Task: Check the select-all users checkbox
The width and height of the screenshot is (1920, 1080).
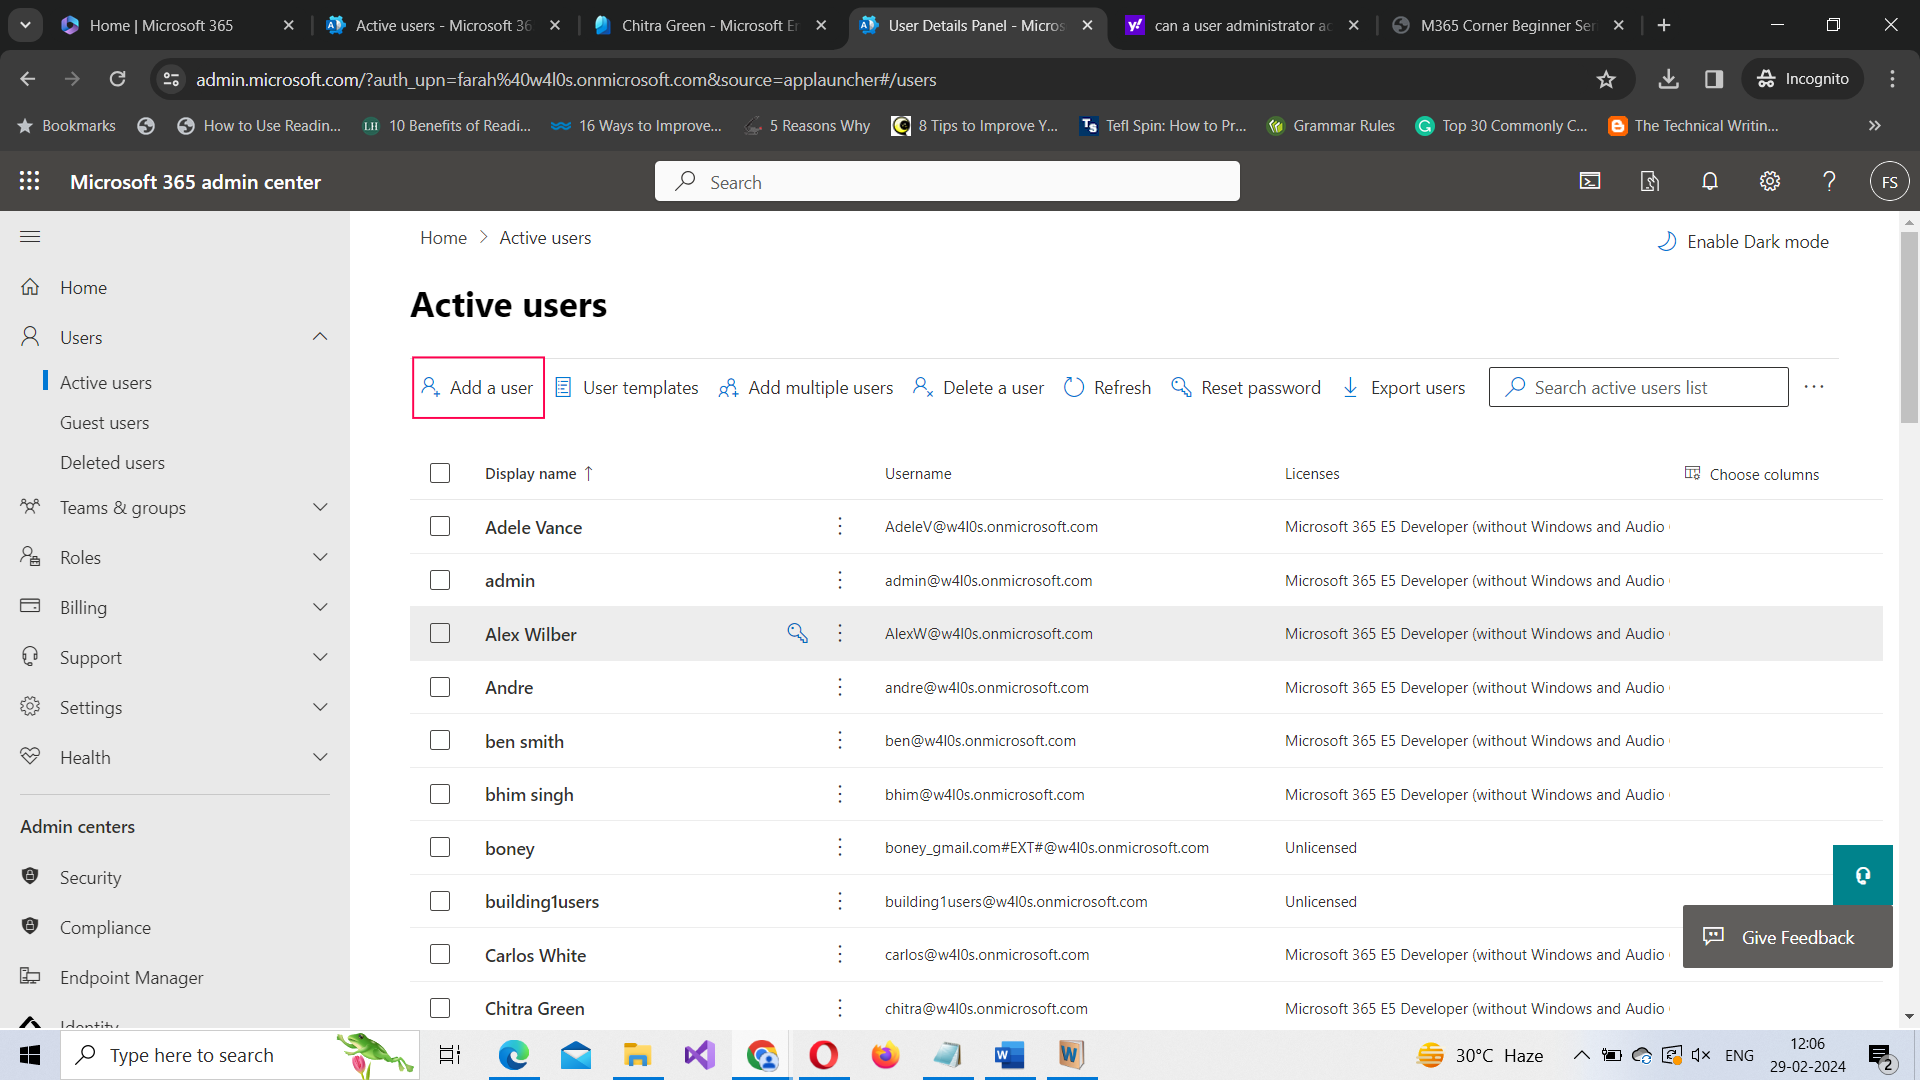Action: click(x=440, y=472)
